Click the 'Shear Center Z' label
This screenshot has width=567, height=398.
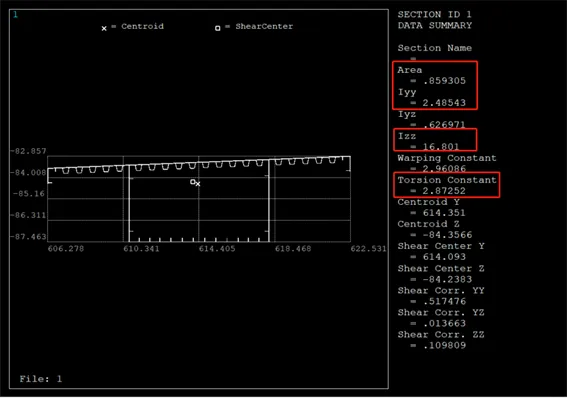(x=441, y=269)
